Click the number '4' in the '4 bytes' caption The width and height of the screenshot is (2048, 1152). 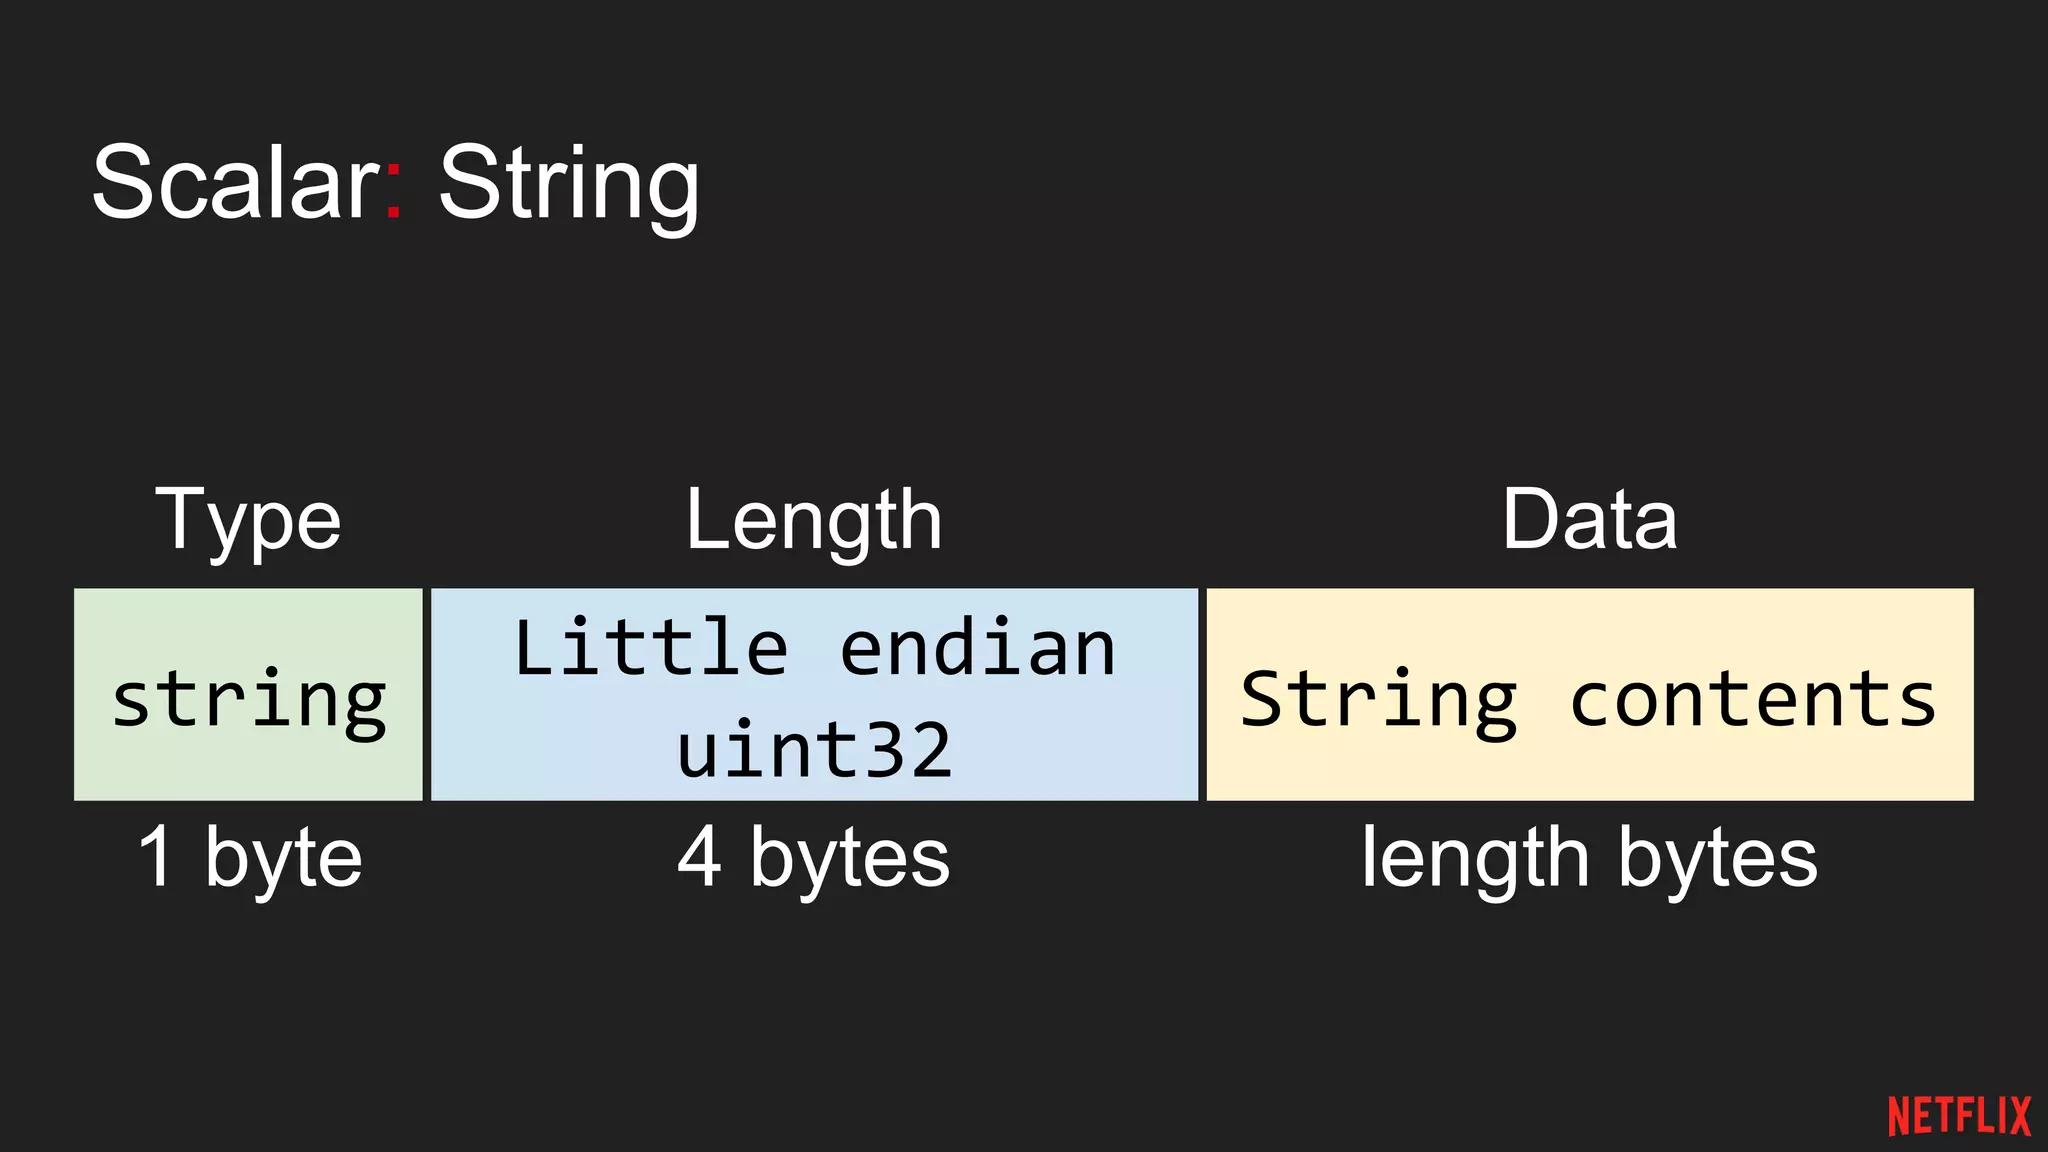tap(698, 858)
